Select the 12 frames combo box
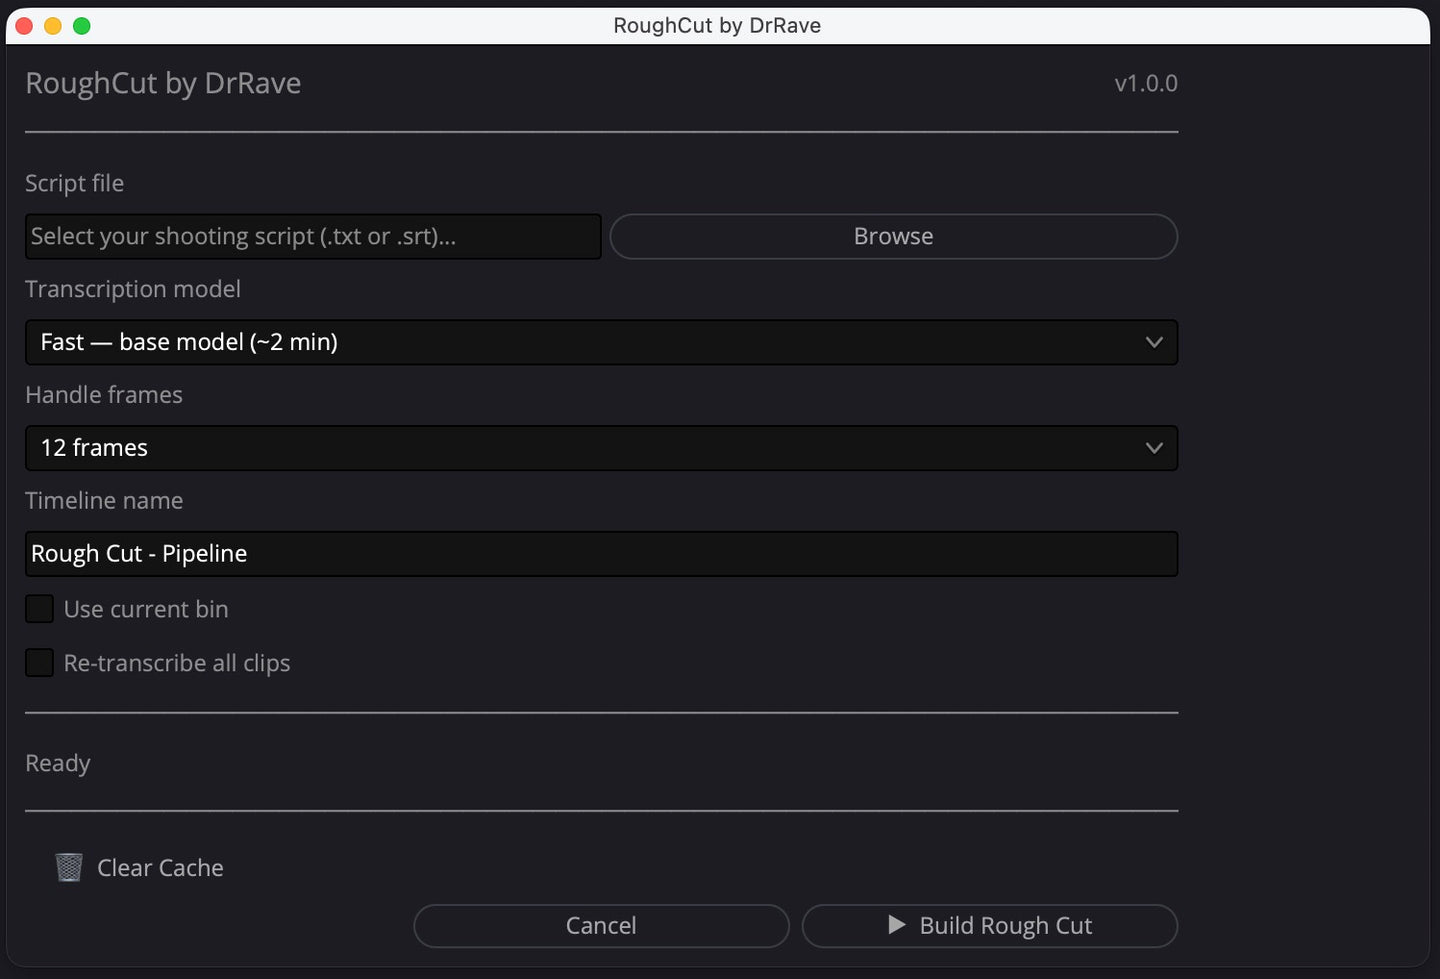This screenshot has width=1440, height=979. pos(601,448)
